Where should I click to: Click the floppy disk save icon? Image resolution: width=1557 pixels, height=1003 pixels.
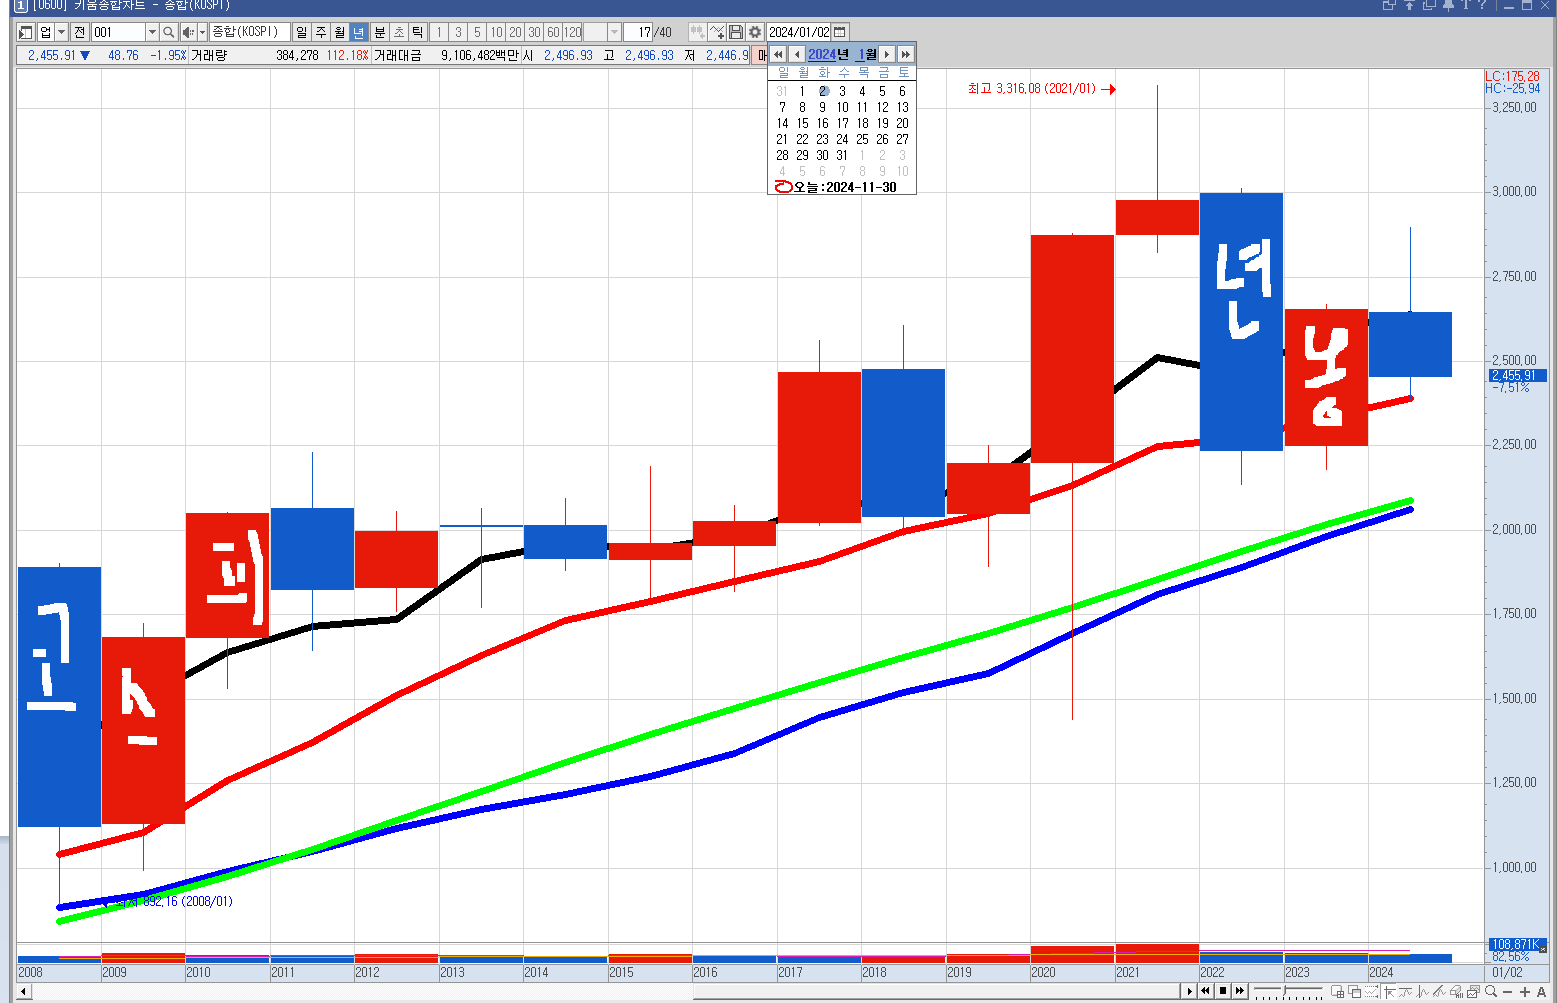pos(736,32)
